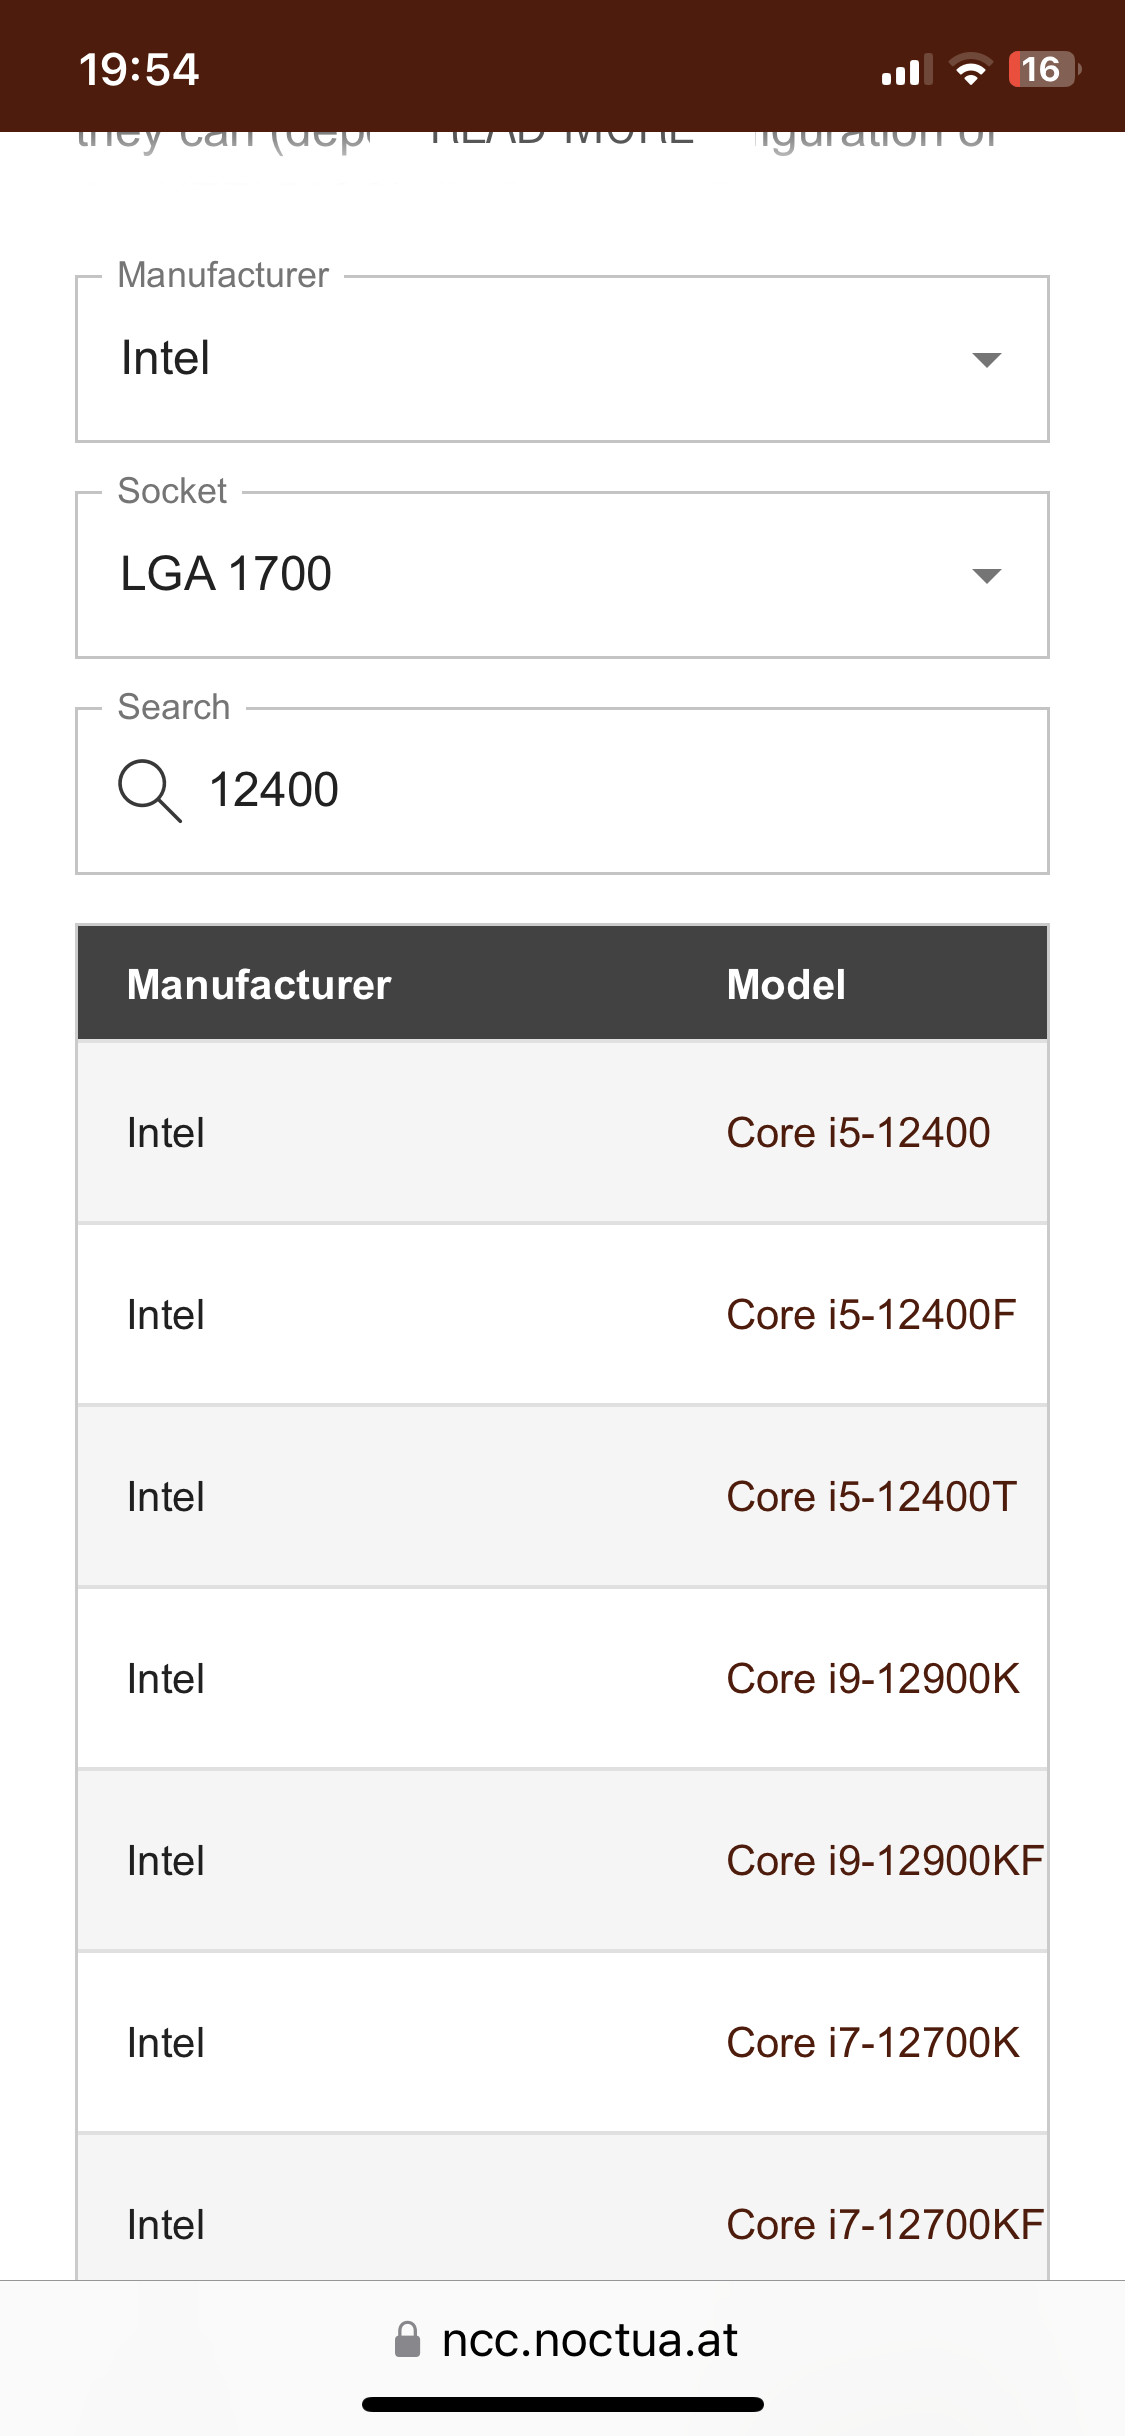Viewport: 1125px width, 2436px height.
Task: Click the search magnifier icon
Action: (x=150, y=791)
